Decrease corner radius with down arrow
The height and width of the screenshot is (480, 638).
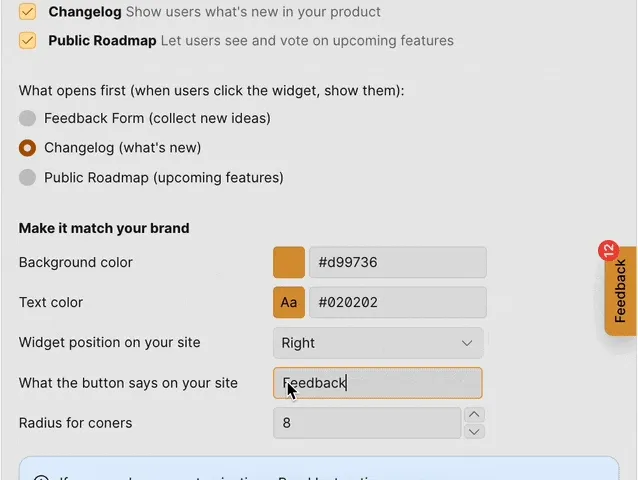[x=475, y=432]
